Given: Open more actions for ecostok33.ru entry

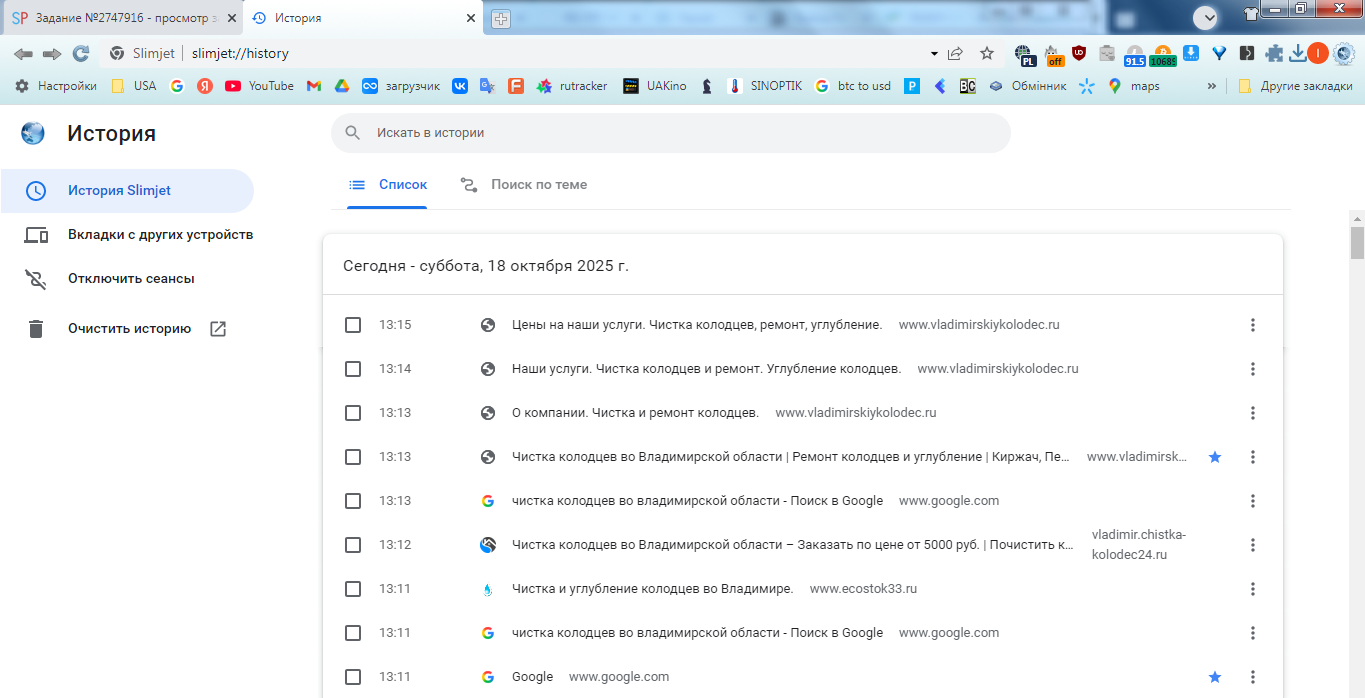Looking at the screenshot, I should click(x=1252, y=589).
